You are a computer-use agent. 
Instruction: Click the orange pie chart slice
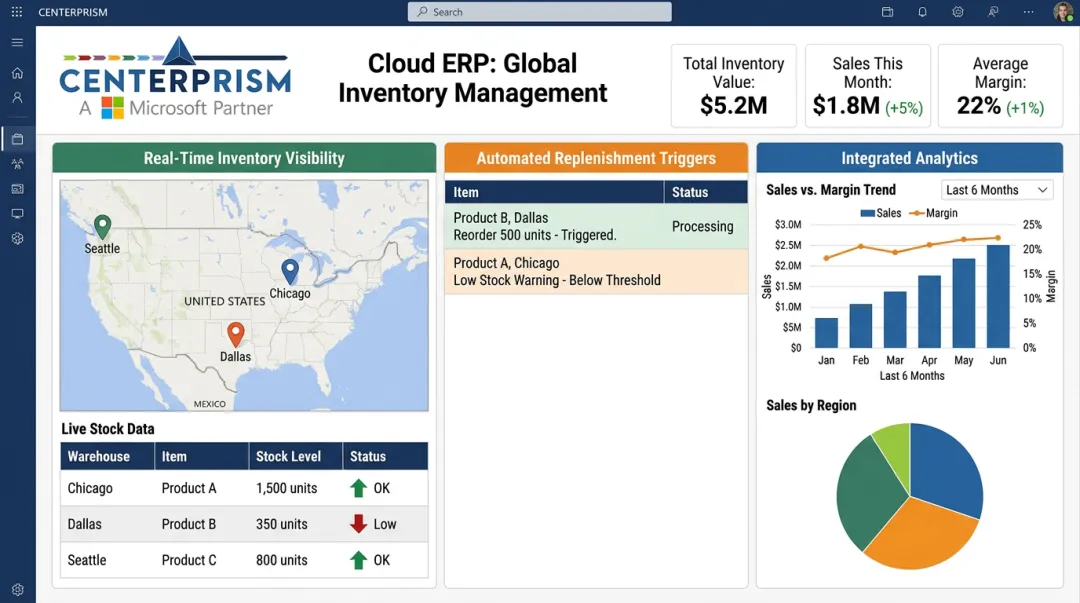click(x=923, y=534)
